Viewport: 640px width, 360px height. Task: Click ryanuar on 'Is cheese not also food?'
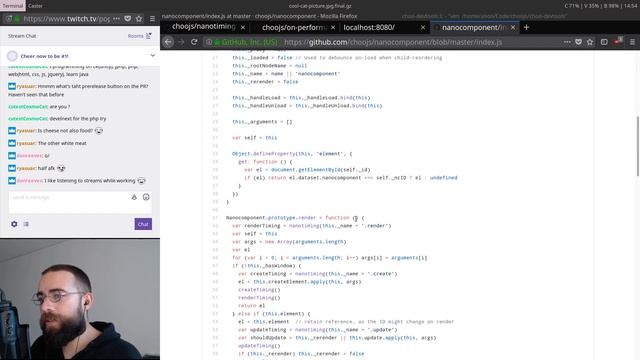tap(26, 131)
